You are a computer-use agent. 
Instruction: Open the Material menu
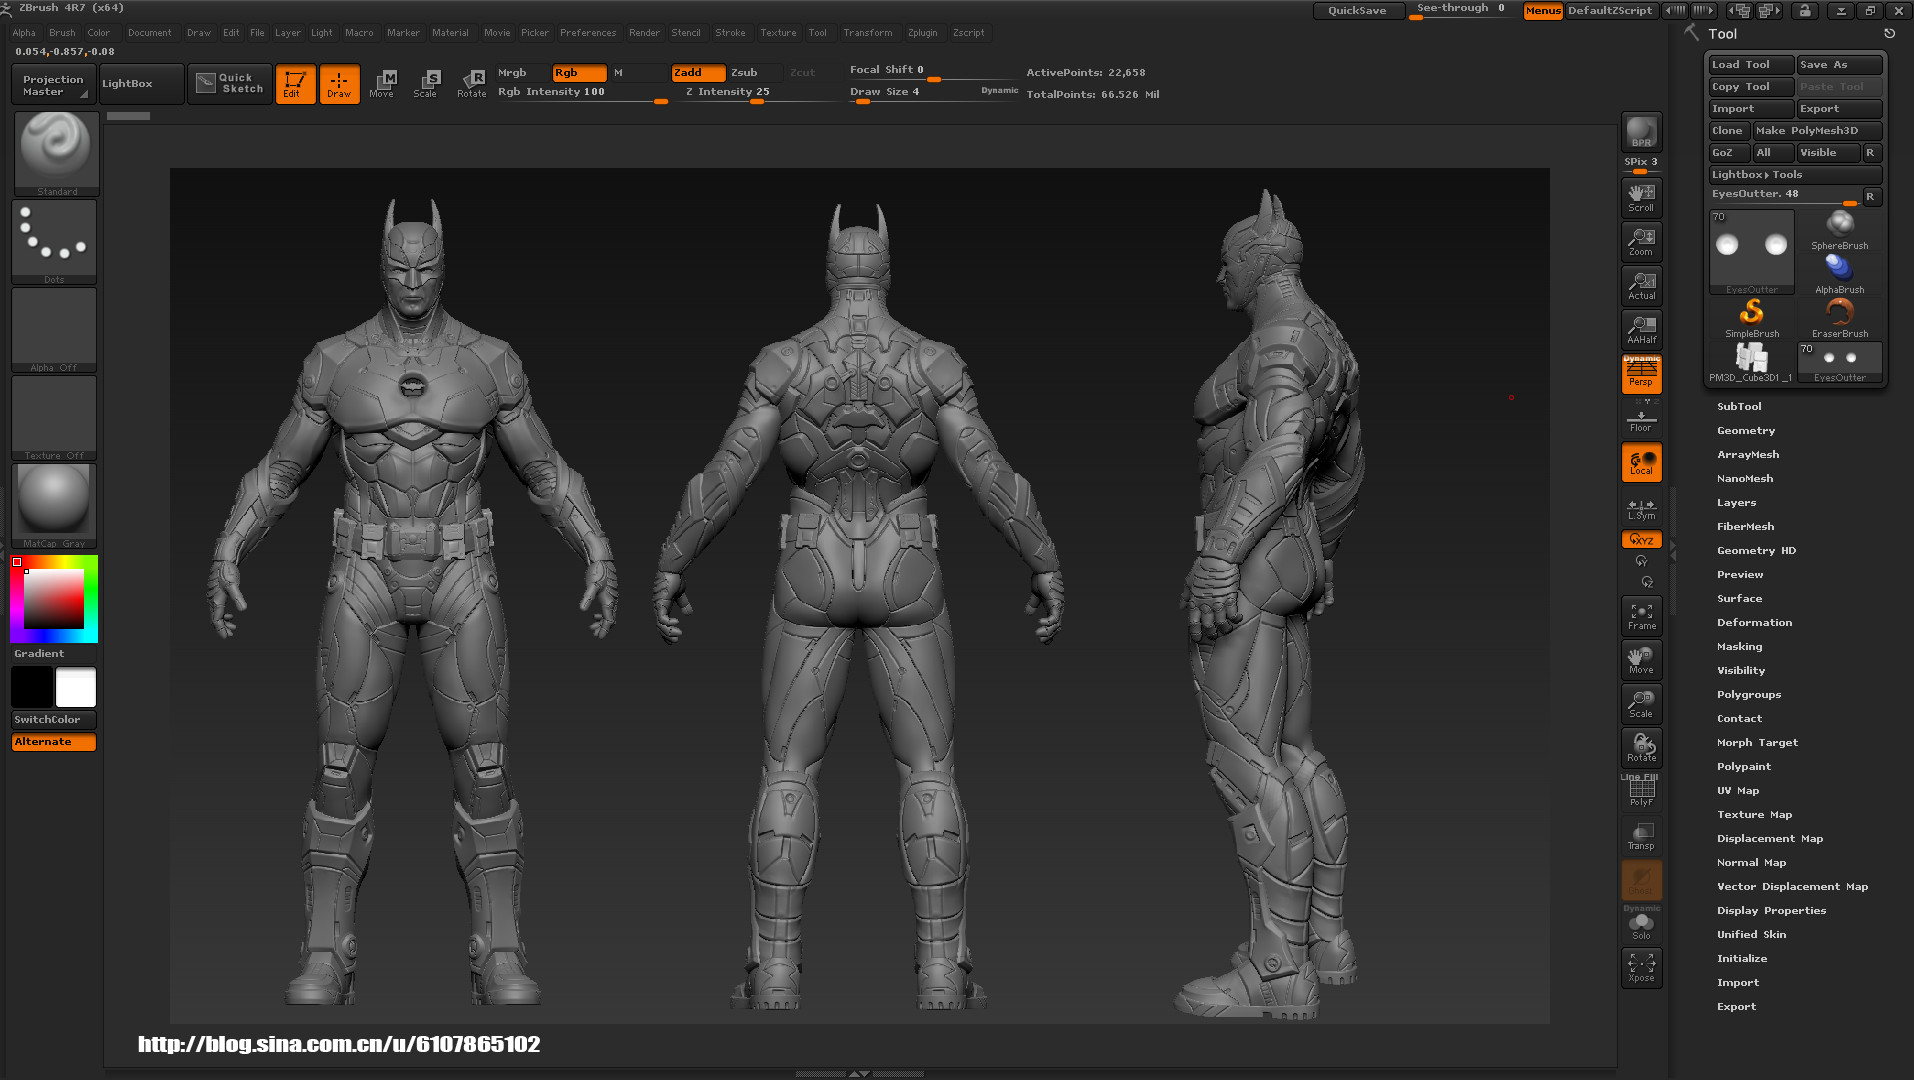(450, 33)
